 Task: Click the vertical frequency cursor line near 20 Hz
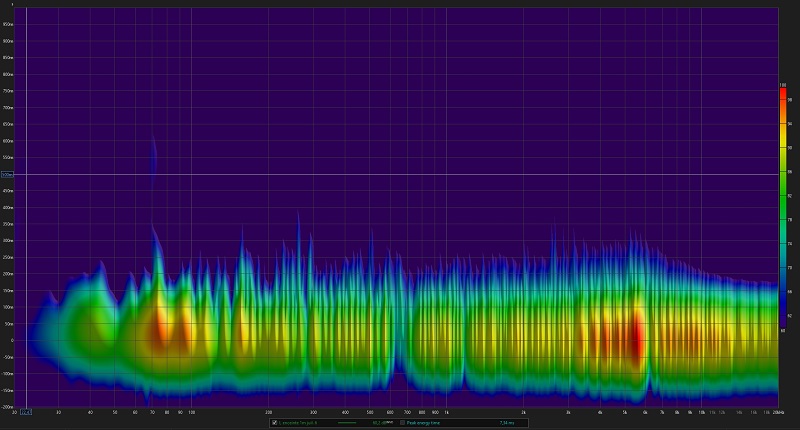(x=26, y=300)
